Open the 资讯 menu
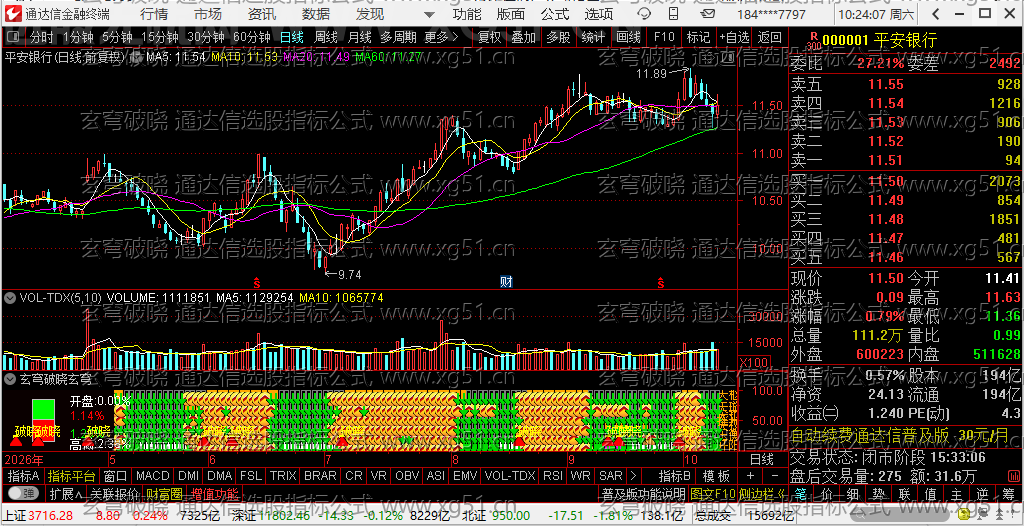 click(262, 14)
